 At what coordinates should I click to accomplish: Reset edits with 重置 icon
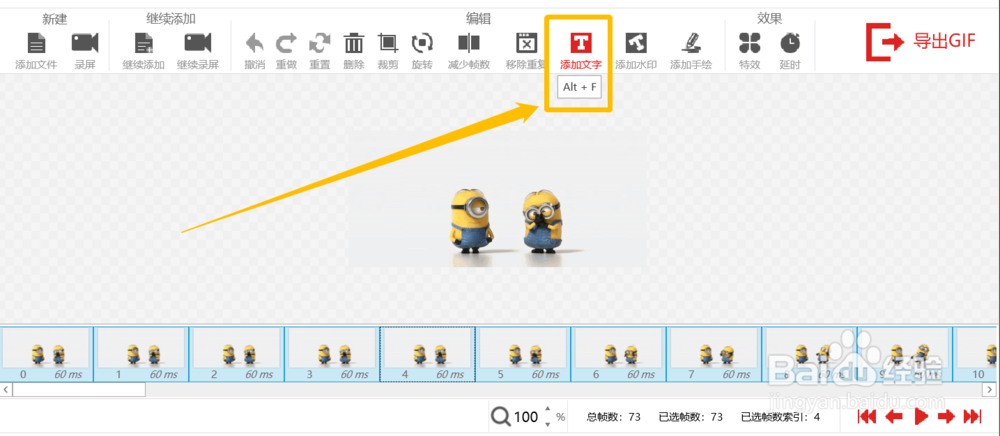click(x=320, y=43)
